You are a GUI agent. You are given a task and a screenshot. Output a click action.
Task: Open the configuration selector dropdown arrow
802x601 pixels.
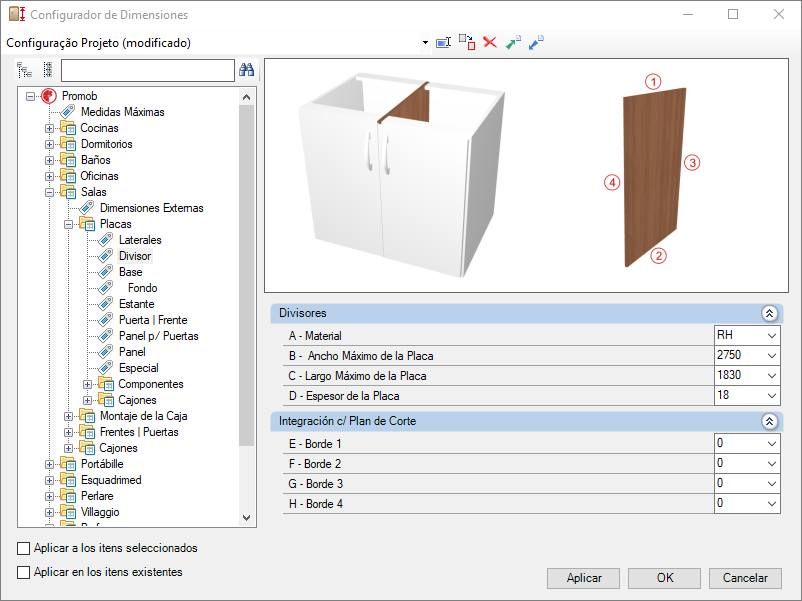pos(425,43)
